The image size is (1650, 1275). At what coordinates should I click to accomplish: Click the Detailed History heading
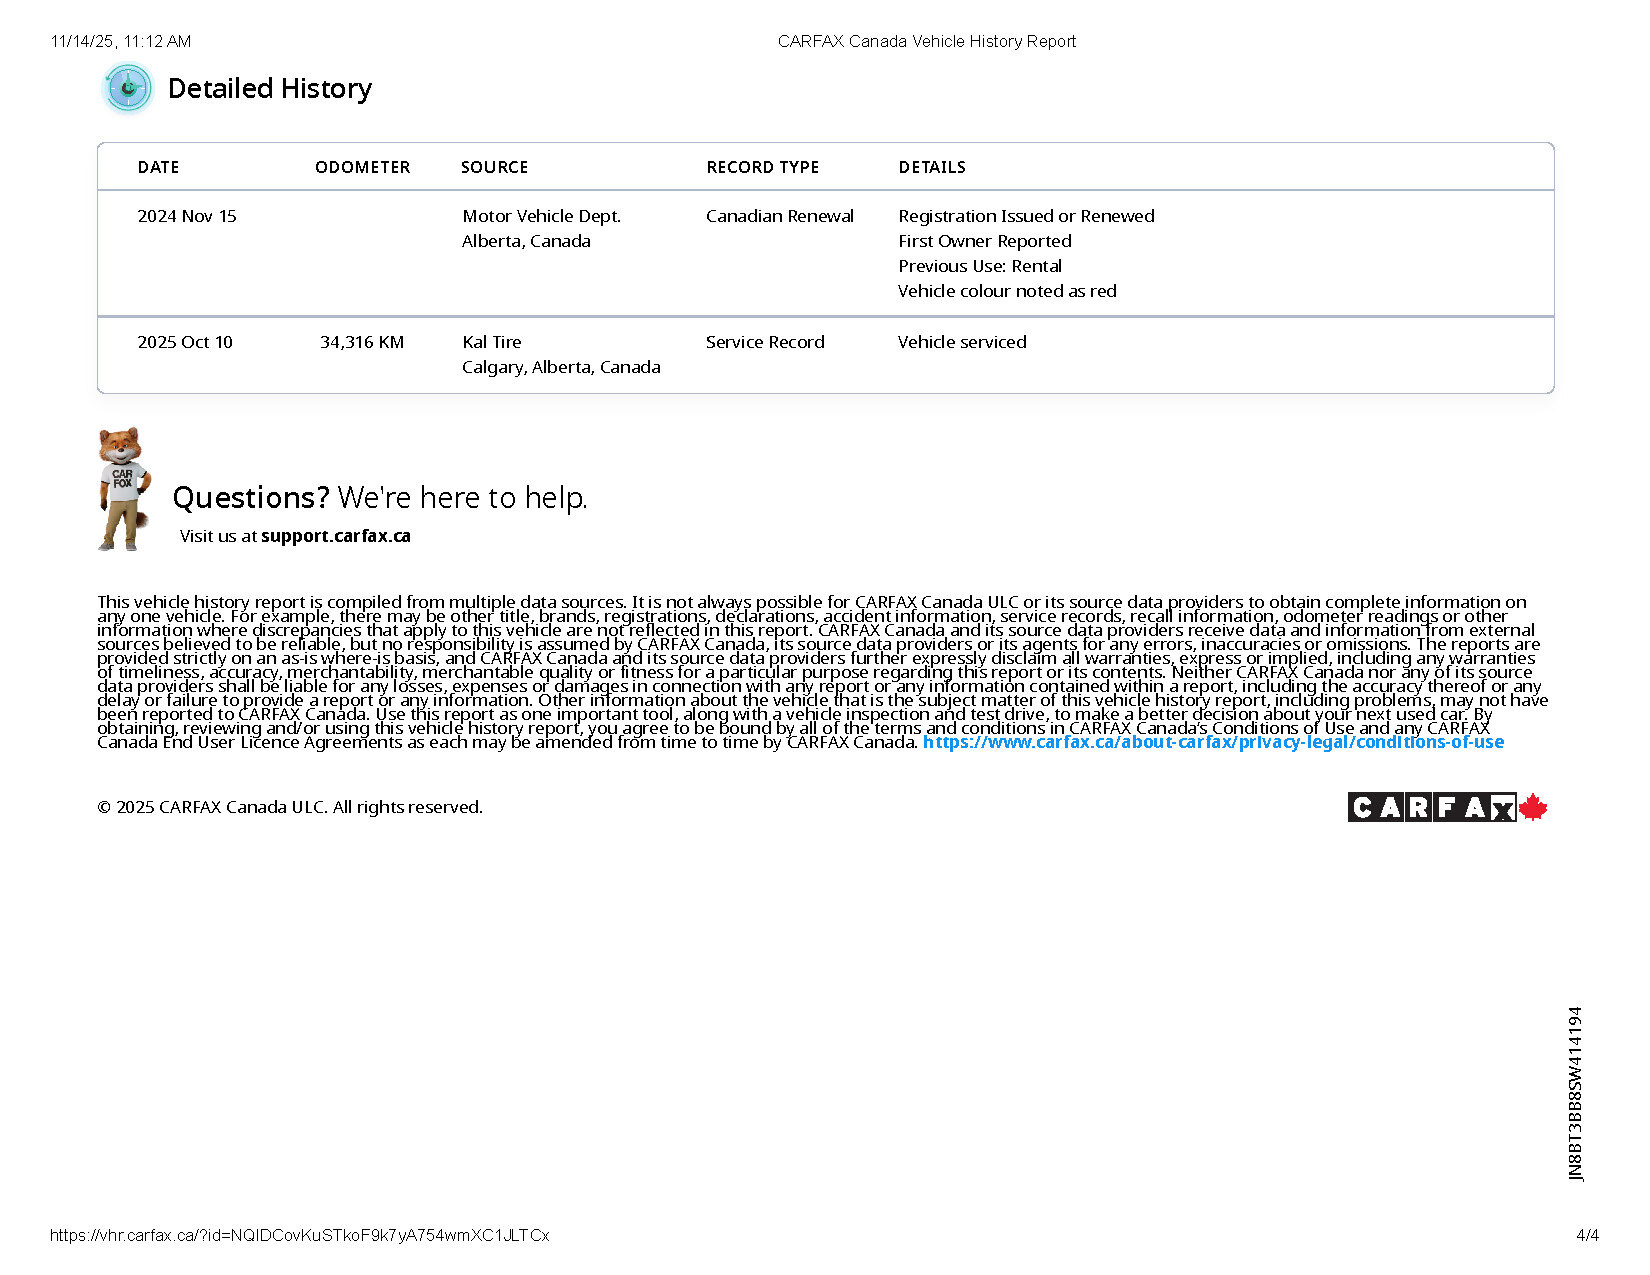point(269,89)
